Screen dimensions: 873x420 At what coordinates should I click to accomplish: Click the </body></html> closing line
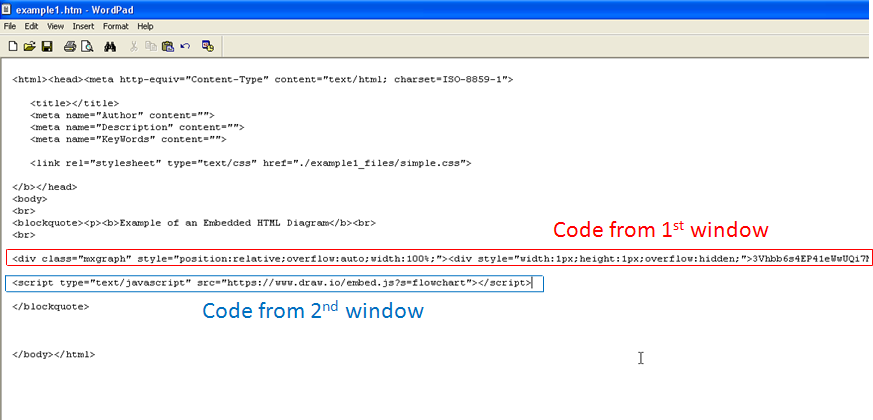click(53, 354)
